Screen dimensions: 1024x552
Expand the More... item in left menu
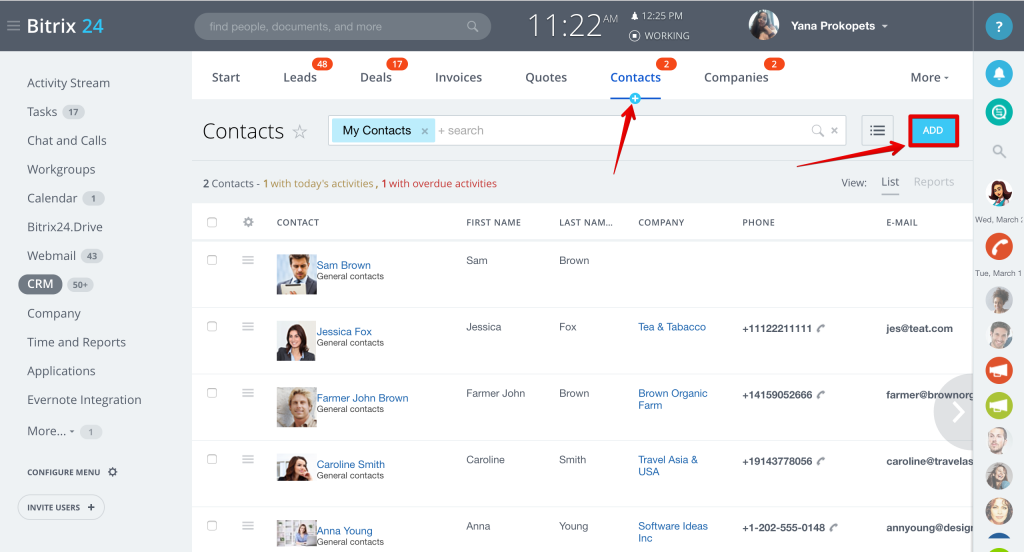(50, 431)
